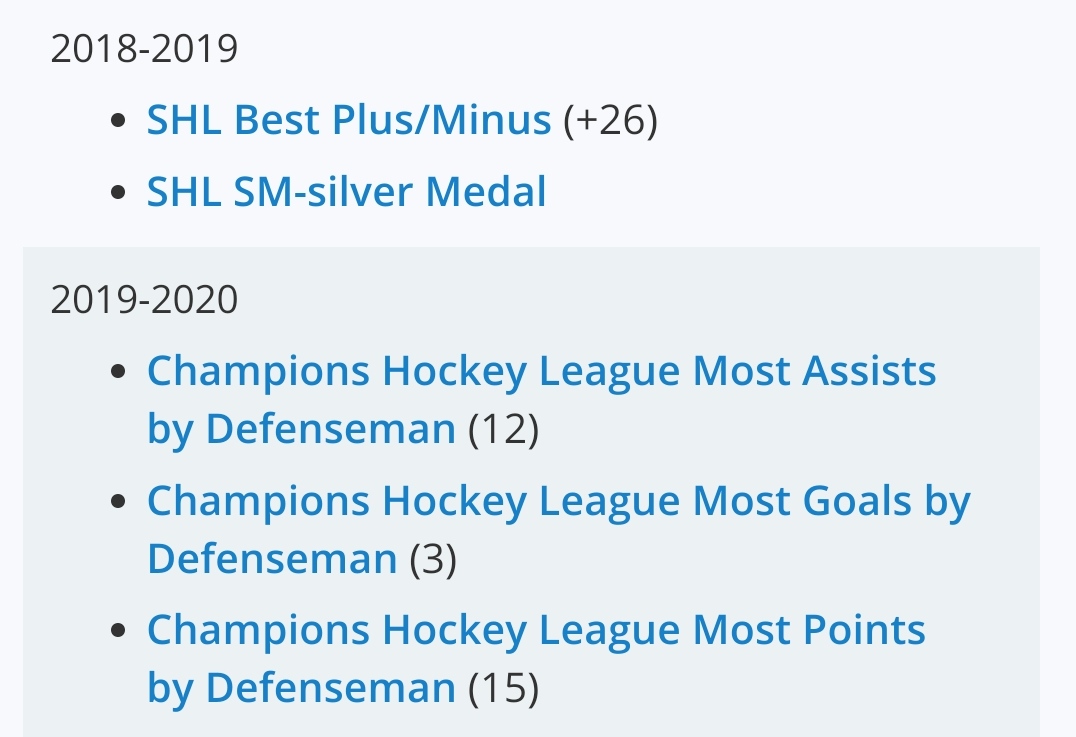Click the bullet beside Most Assists award
The height and width of the screenshot is (737, 1076).
(119, 373)
